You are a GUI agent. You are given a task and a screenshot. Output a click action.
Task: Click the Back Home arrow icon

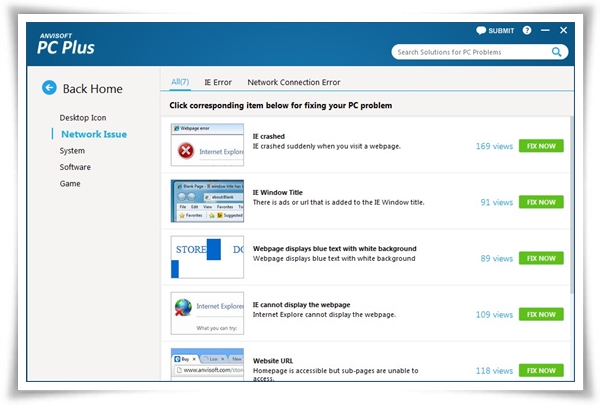tap(49, 88)
